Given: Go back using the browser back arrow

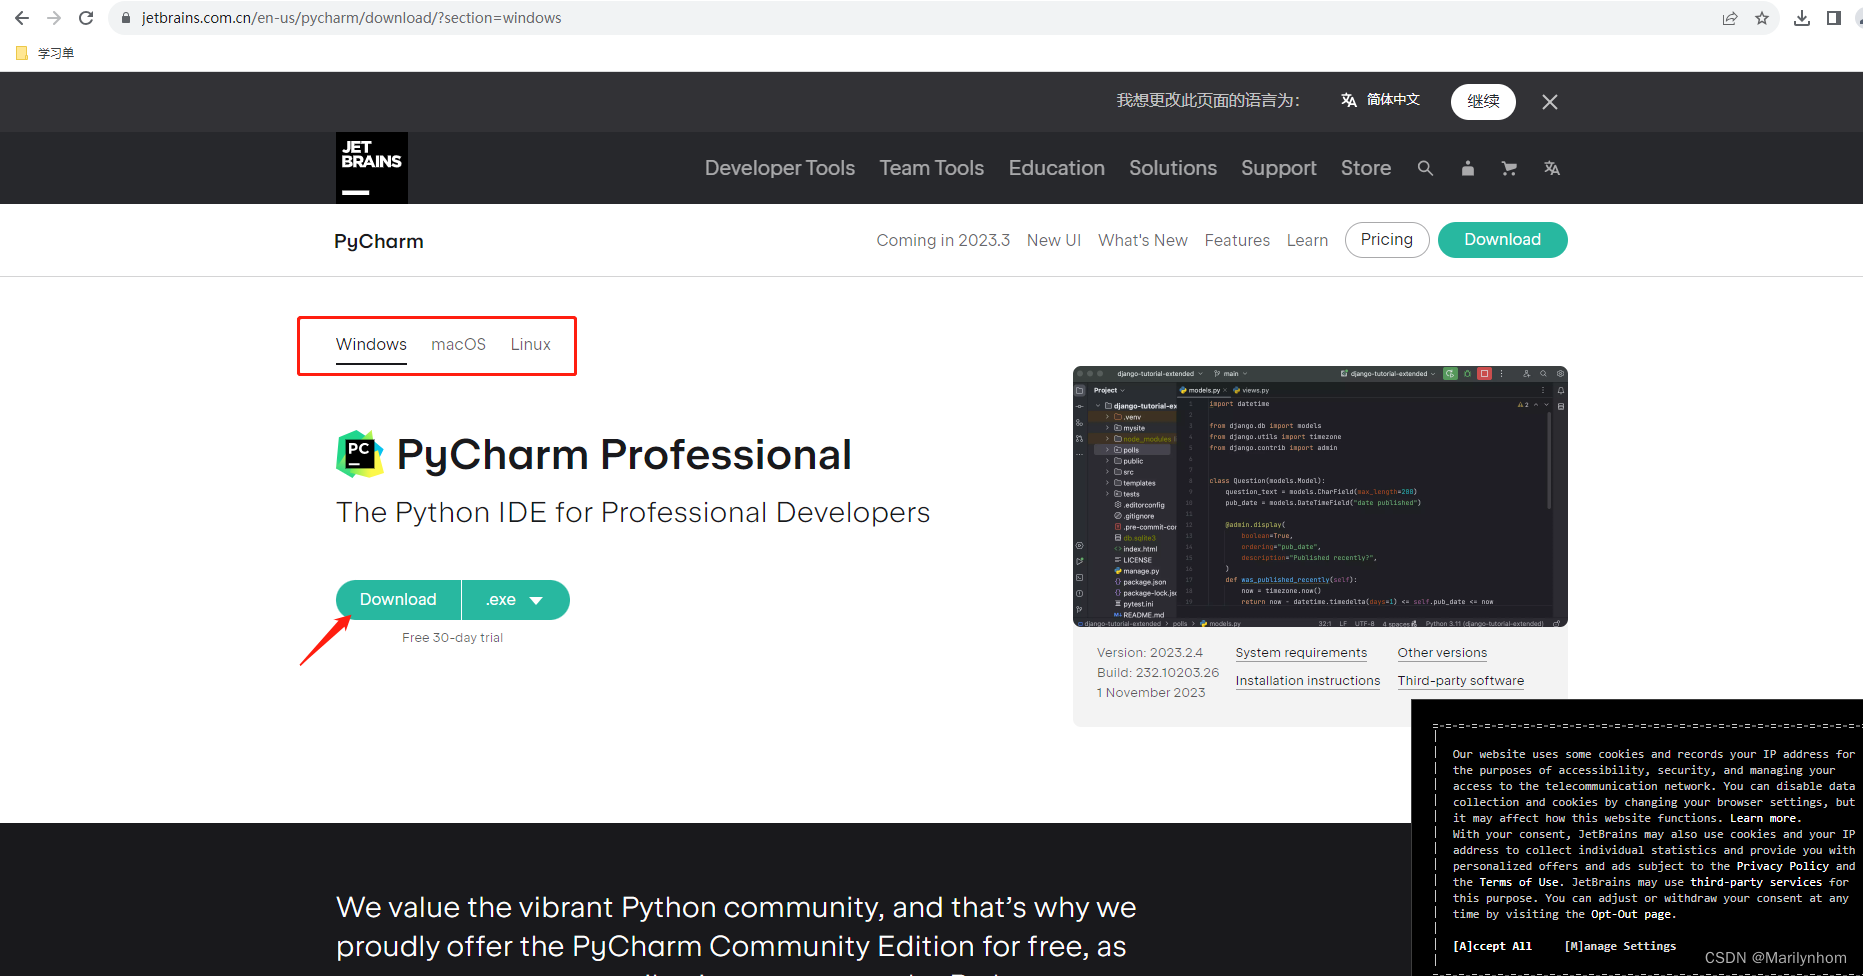Looking at the screenshot, I should coord(22,18).
